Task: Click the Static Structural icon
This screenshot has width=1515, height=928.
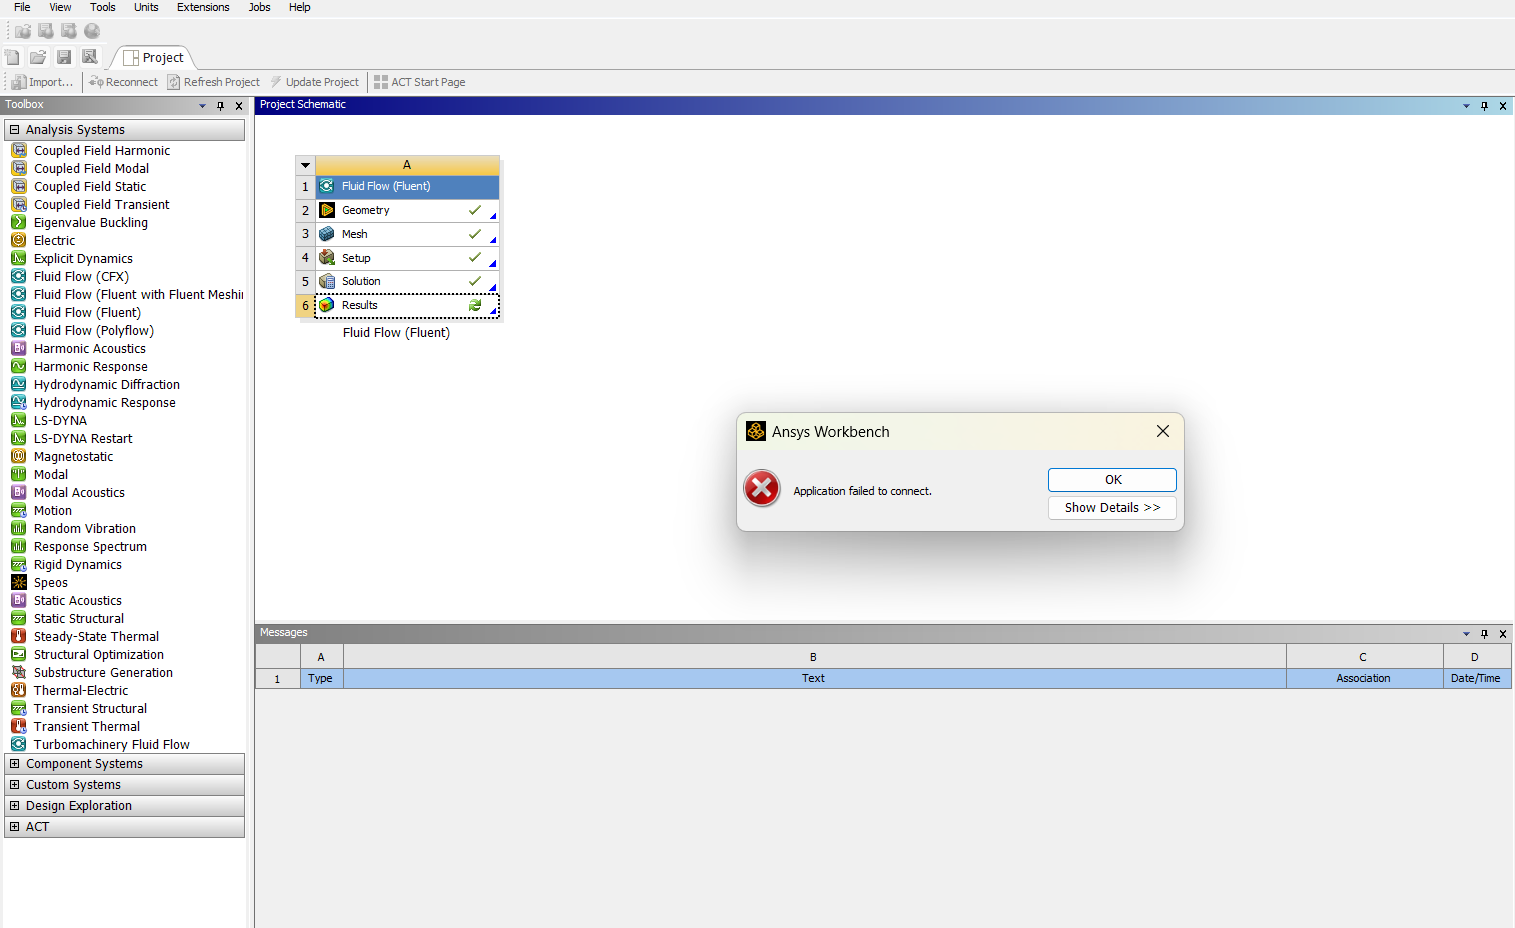Action: [x=18, y=618]
